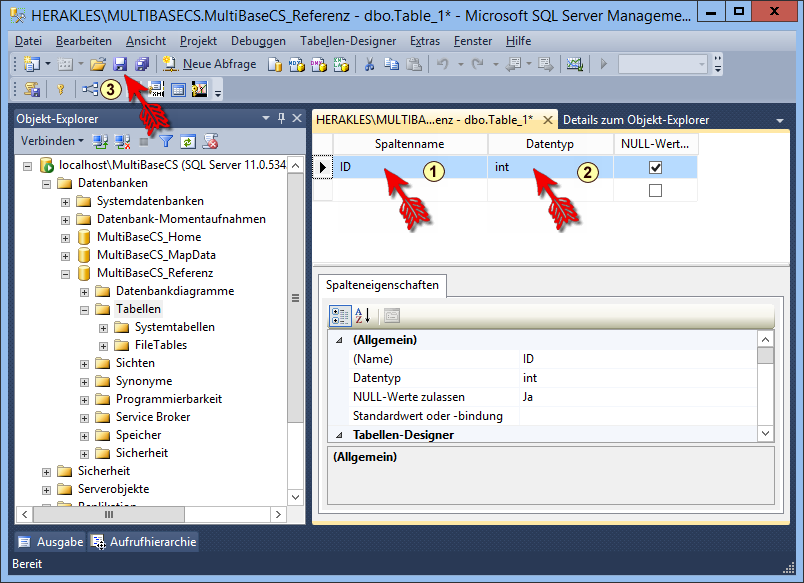Collapse the MultiBaseCS_Referenz database node
The image size is (804, 583).
coord(66,273)
